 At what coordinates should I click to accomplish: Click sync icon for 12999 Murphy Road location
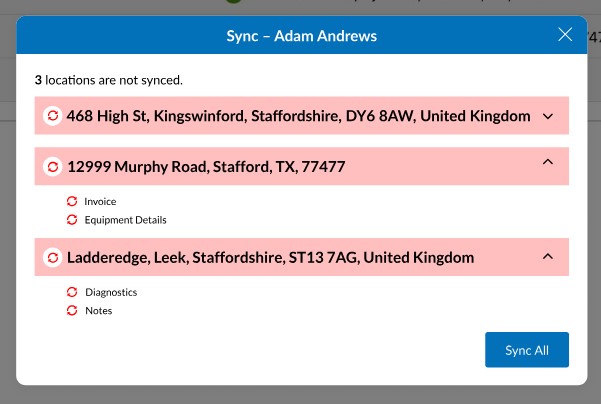click(53, 167)
